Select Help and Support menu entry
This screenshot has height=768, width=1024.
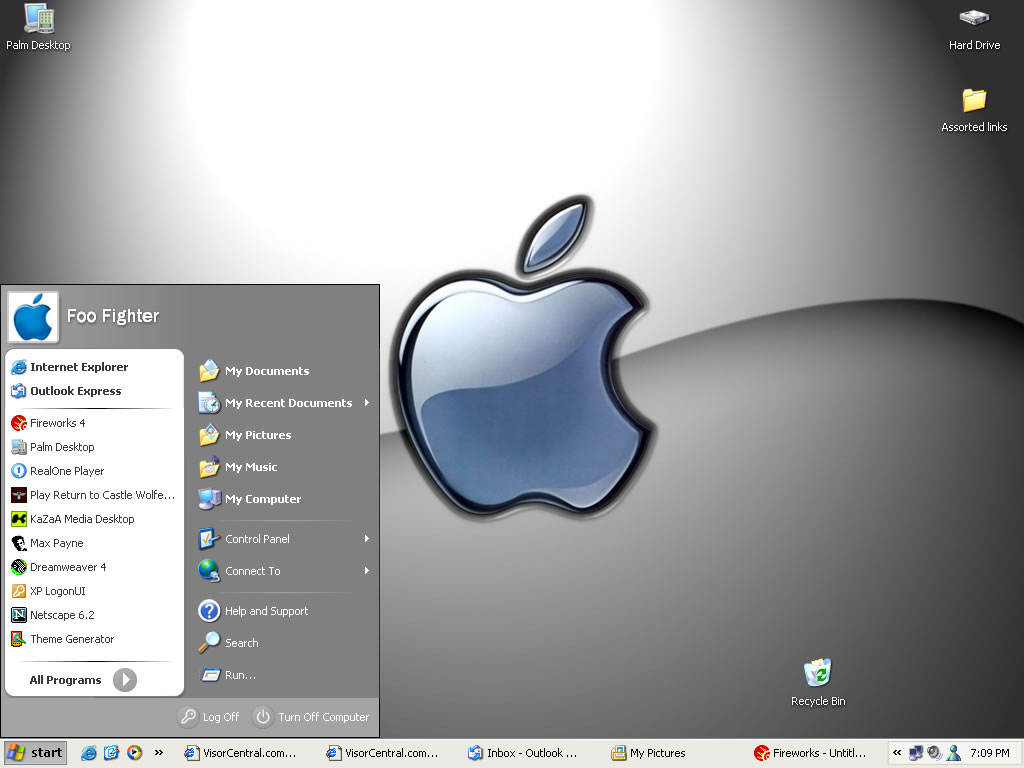click(x=266, y=611)
